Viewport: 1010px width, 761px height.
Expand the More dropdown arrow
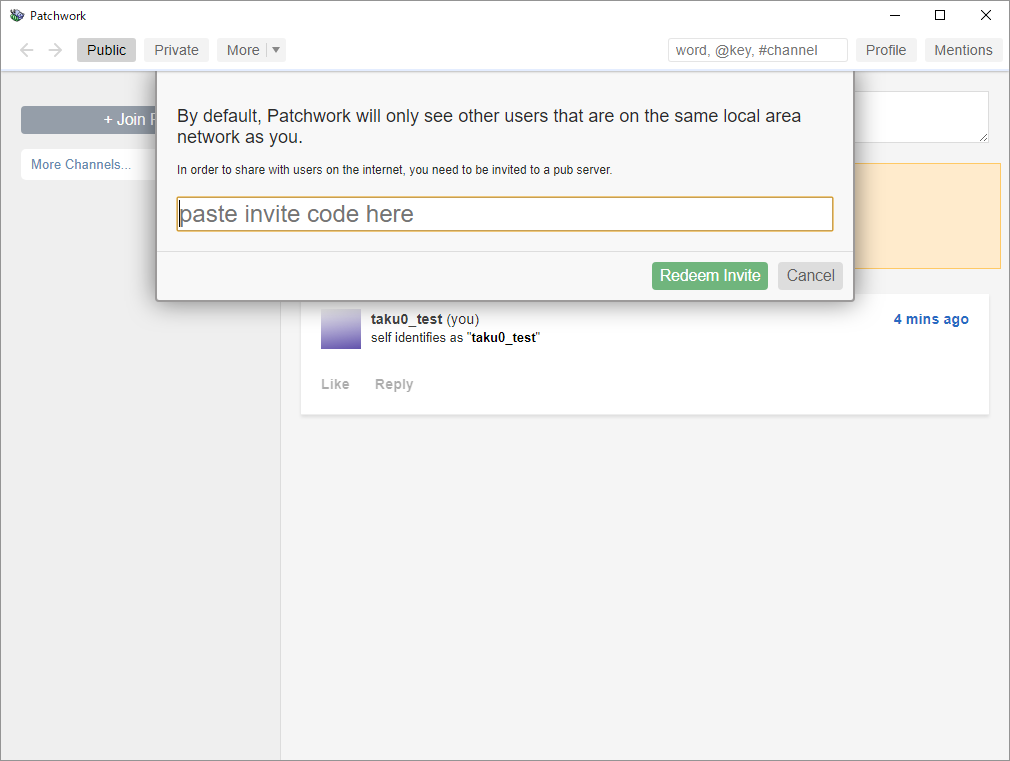point(276,50)
